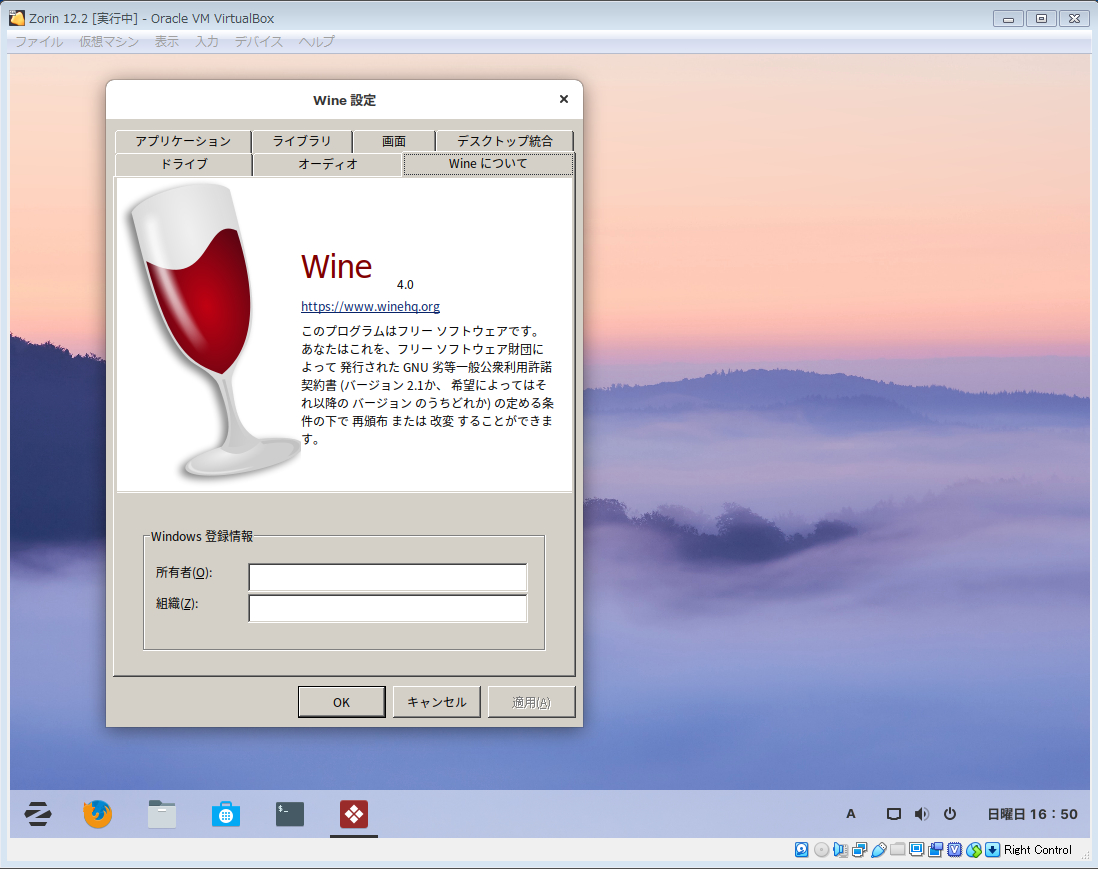This screenshot has width=1098, height=869.
Task: Open the オーディオ tab
Action: pyautogui.click(x=328, y=164)
